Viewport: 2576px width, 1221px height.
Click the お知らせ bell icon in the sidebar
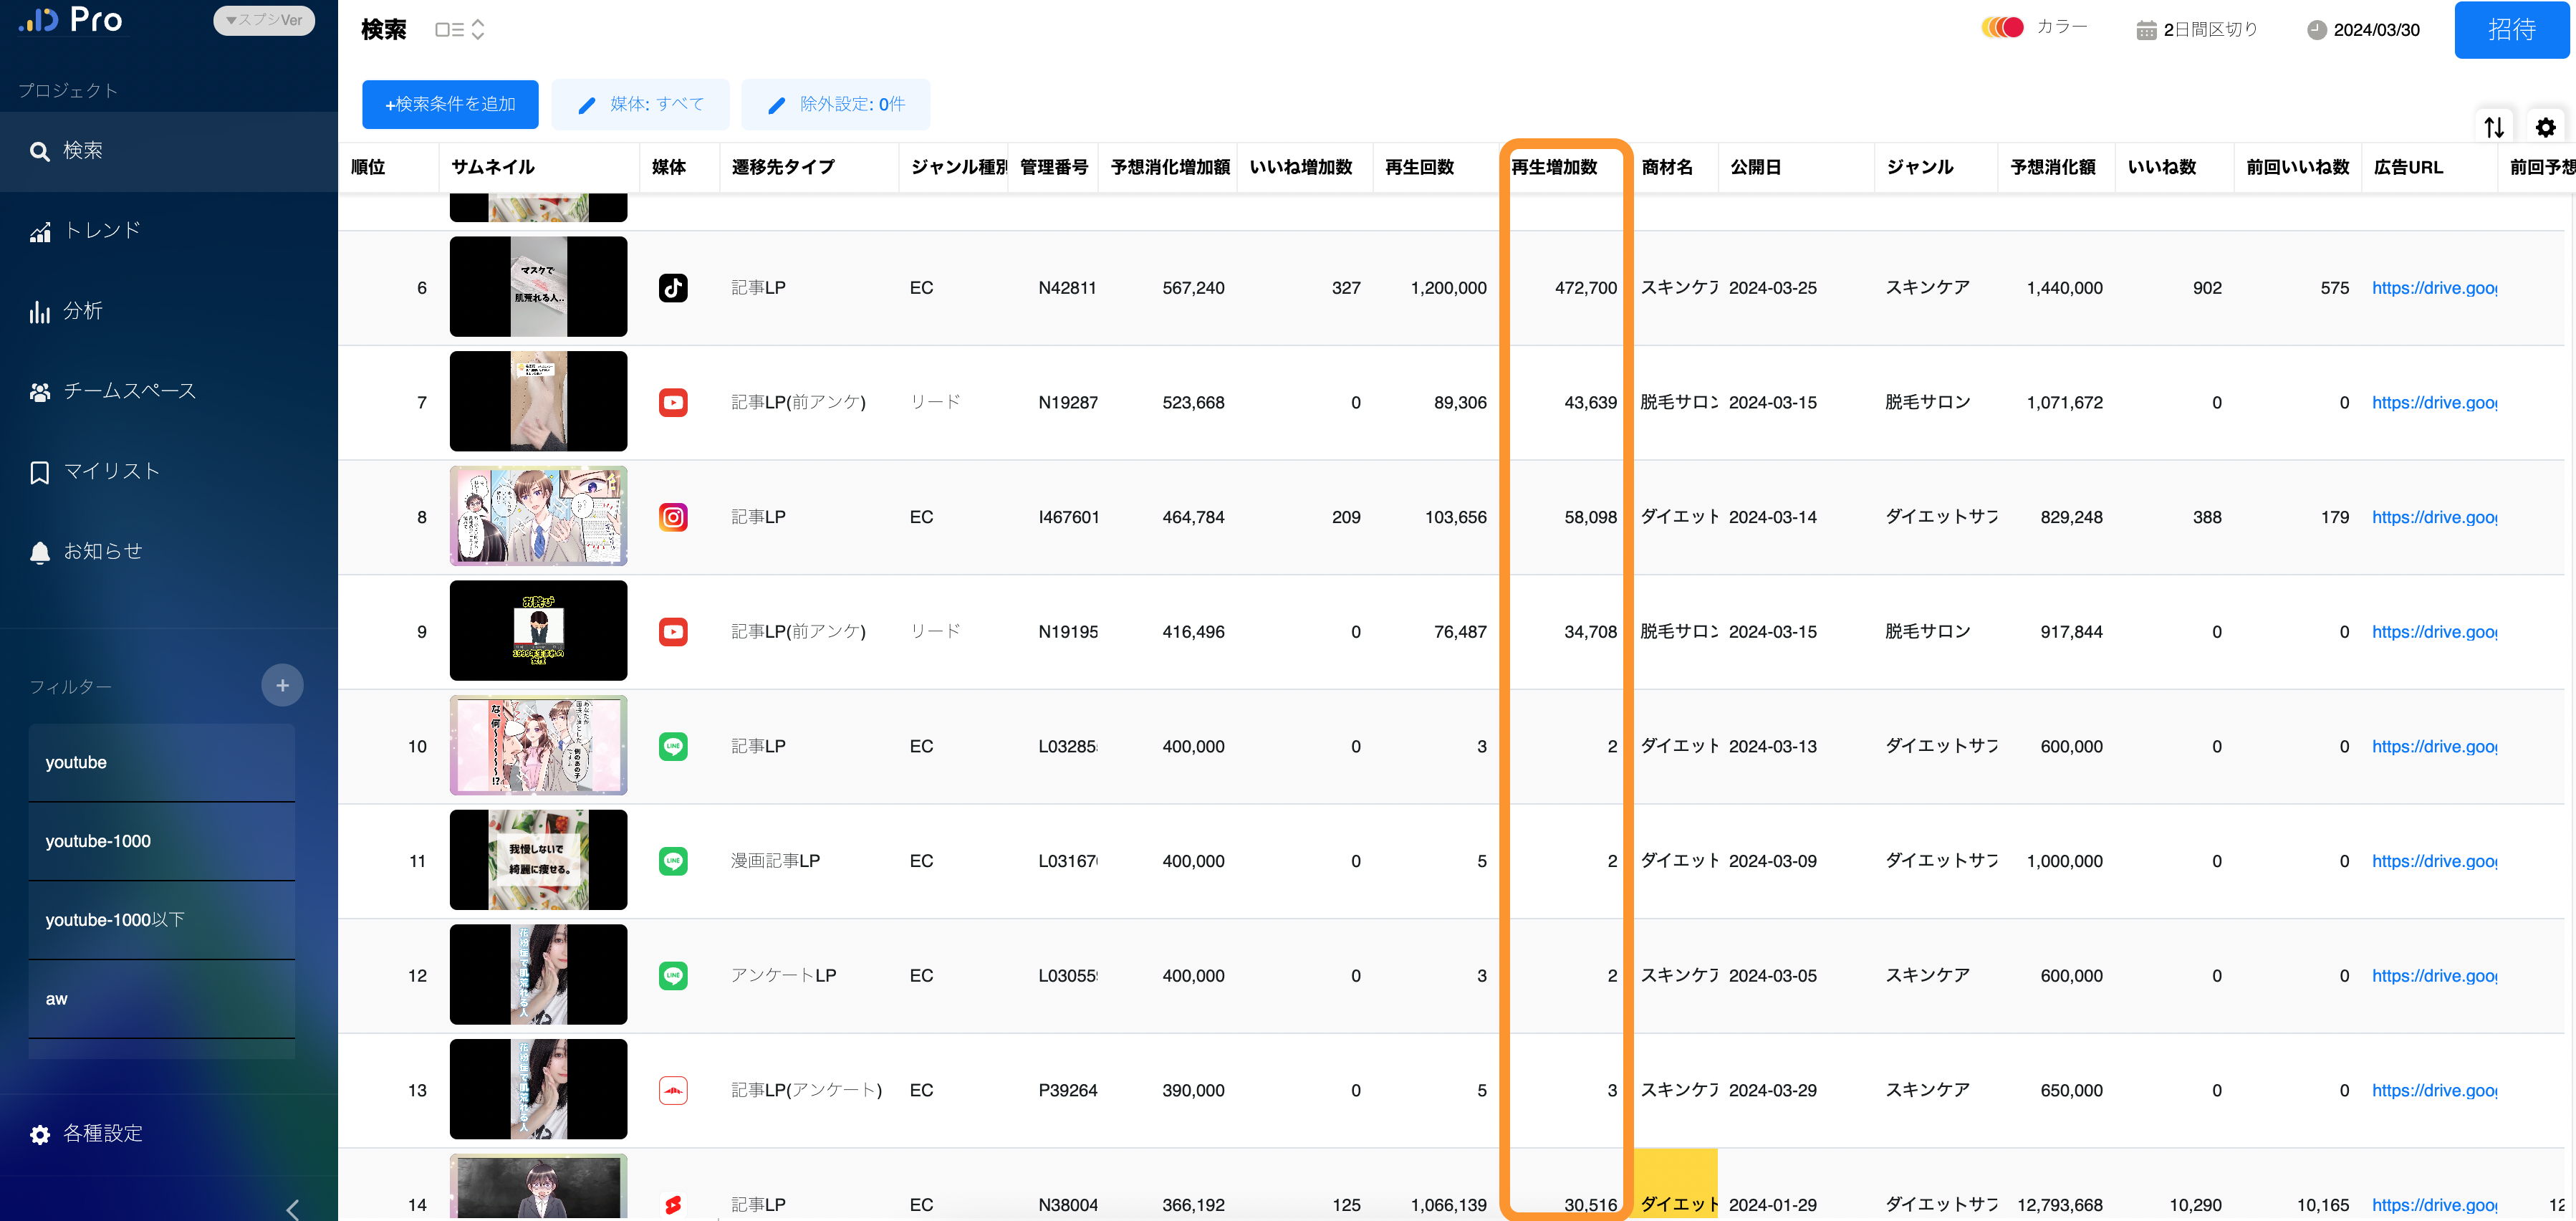click(40, 552)
